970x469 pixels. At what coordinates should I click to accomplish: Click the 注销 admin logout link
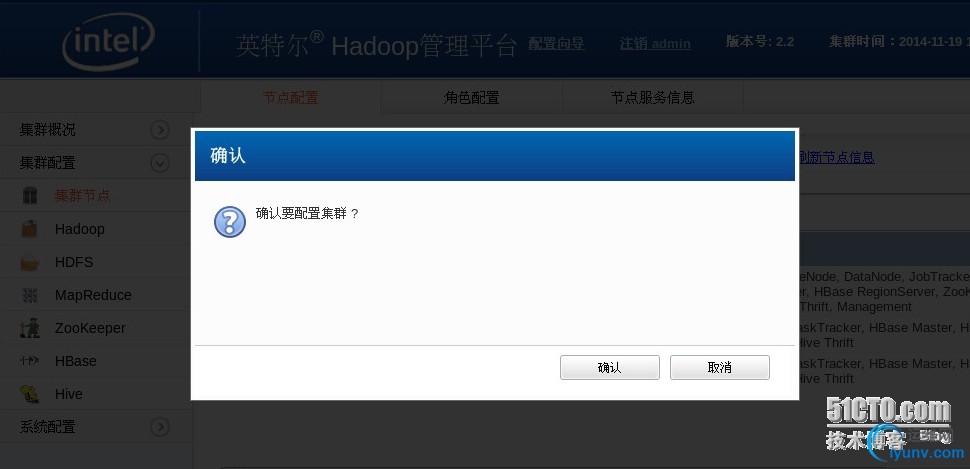tap(655, 43)
